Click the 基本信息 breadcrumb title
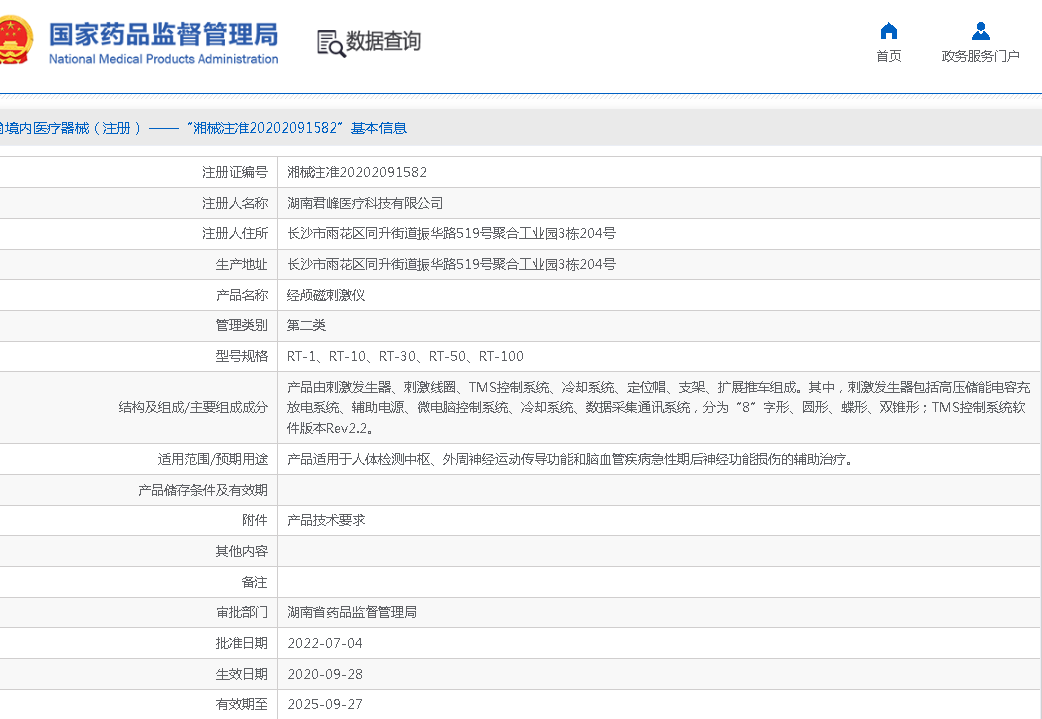Screen dimensions: 1042x719 tap(378, 128)
